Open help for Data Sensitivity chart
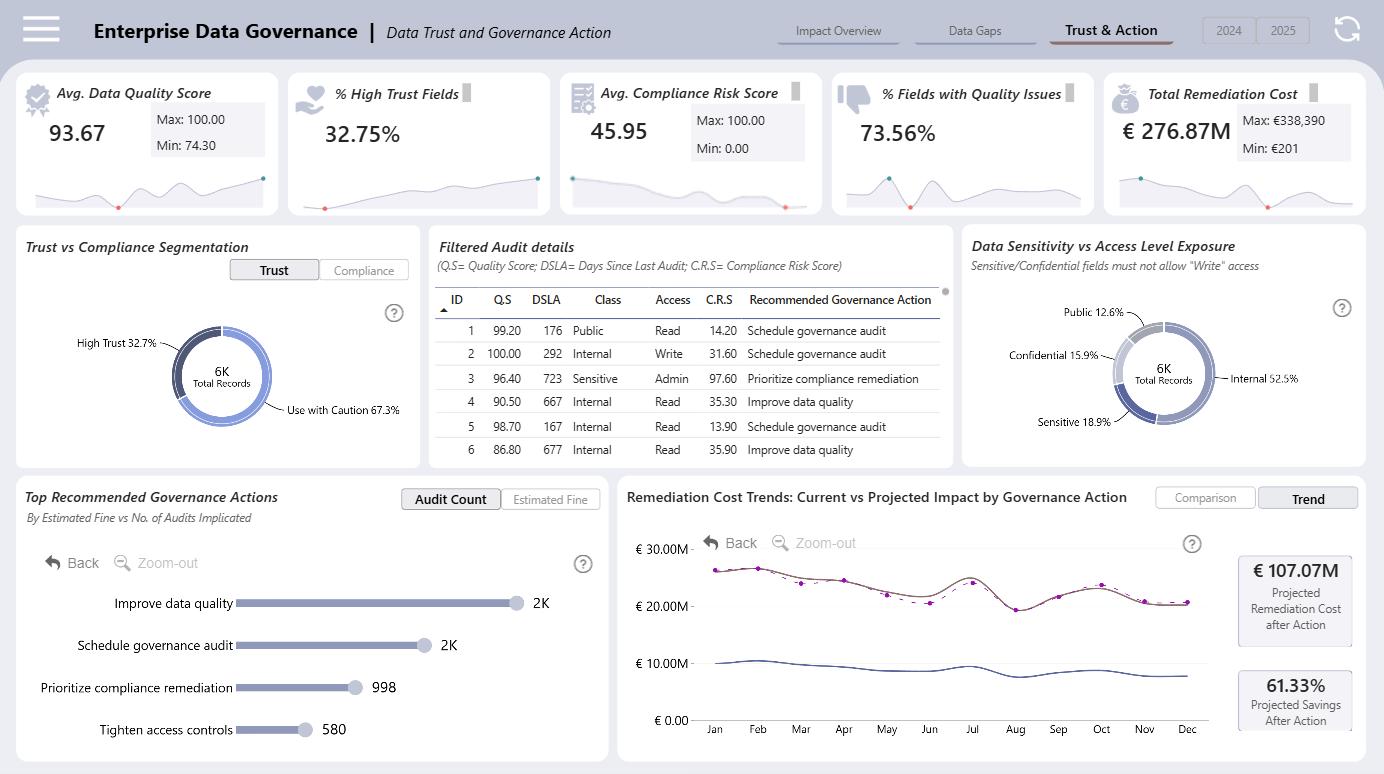The image size is (1384, 774). coord(1342,308)
